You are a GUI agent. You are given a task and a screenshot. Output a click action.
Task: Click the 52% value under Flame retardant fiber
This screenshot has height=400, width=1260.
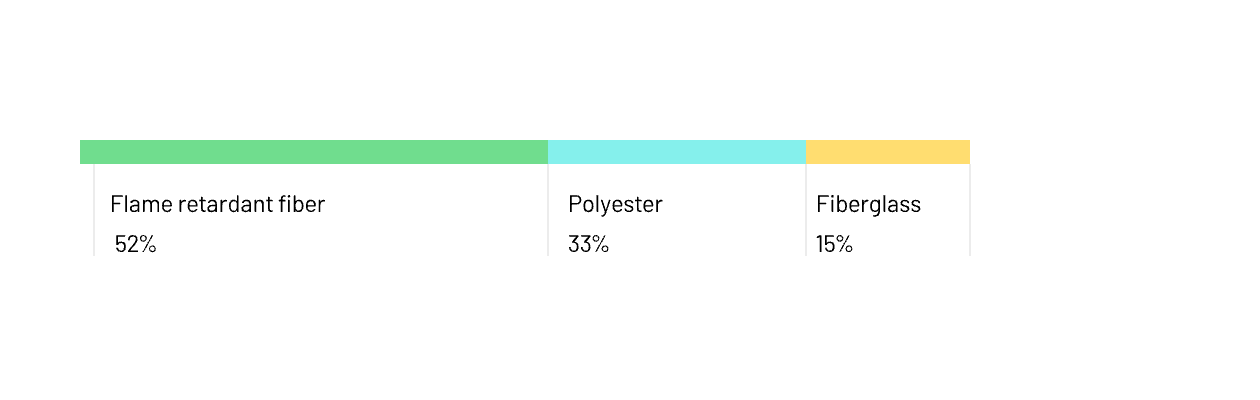pos(136,244)
